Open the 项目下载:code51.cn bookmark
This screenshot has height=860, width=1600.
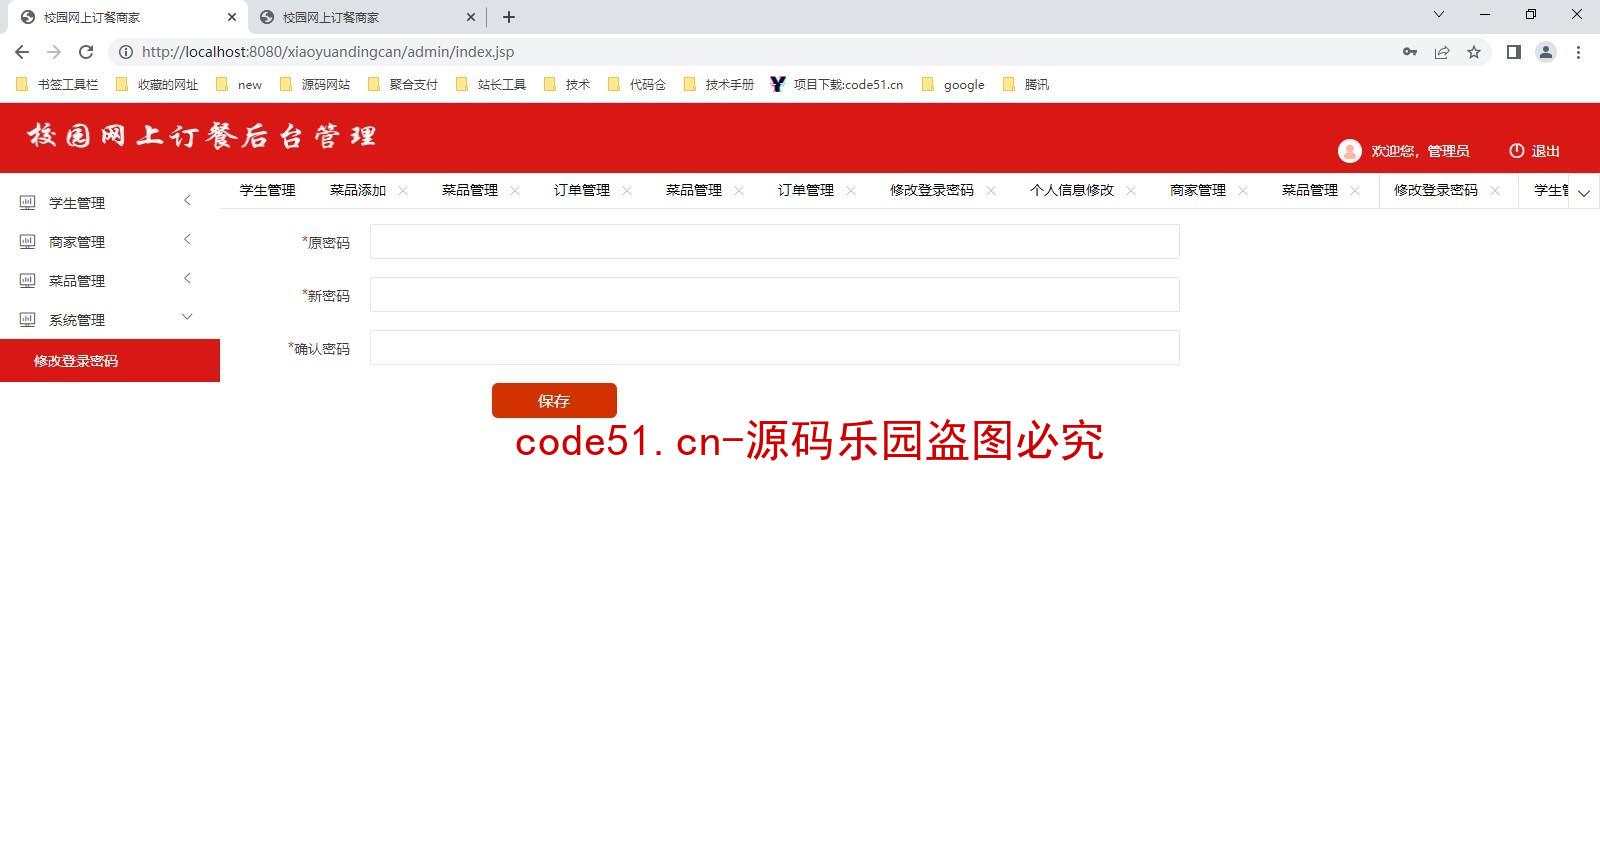[x=837, y=85]
